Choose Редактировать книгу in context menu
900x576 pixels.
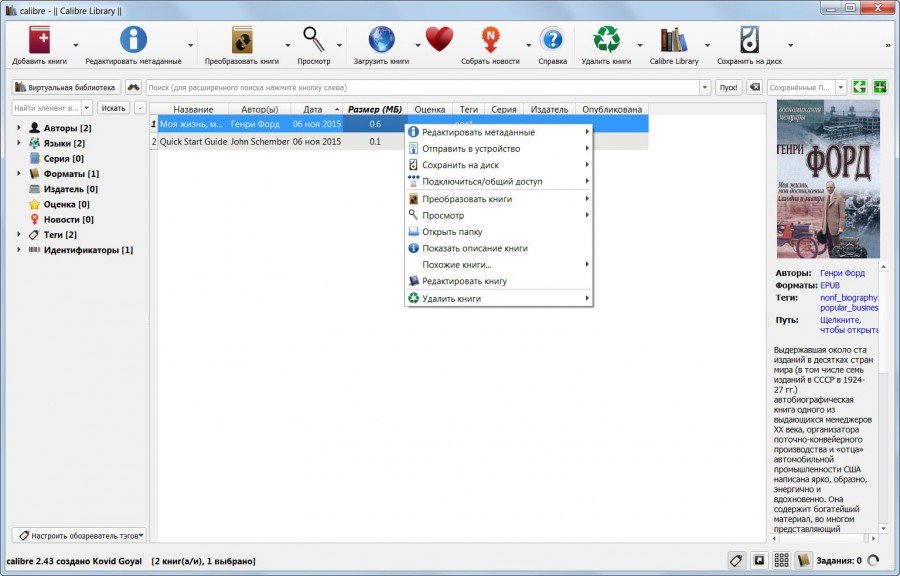pyautogui.click(x=499, y=281)
